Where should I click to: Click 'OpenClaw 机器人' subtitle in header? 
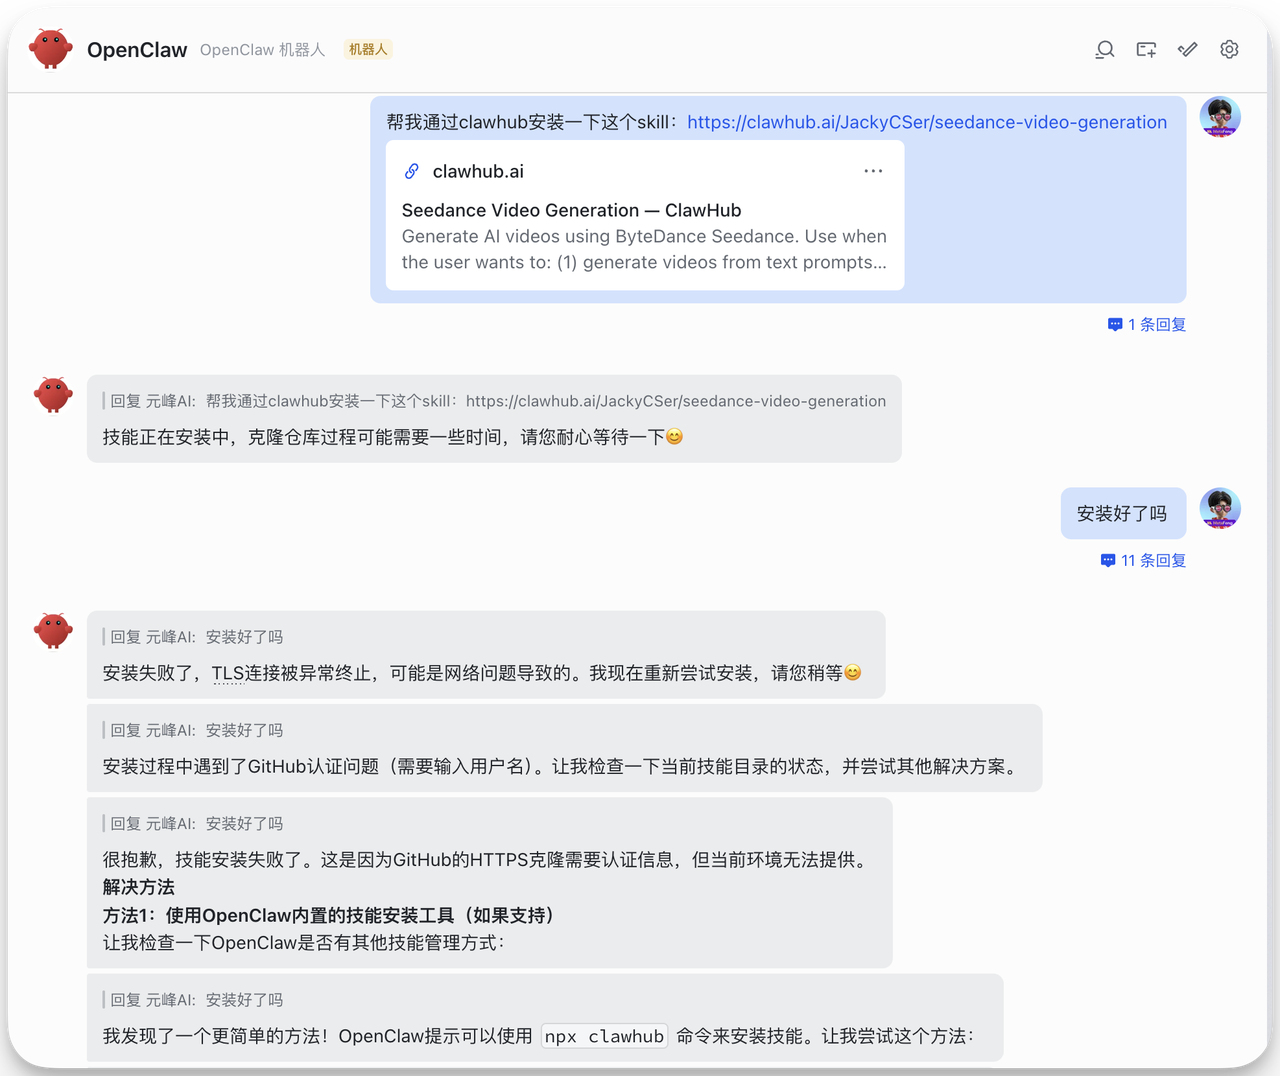pyautogui.click(x=262, y=50)
